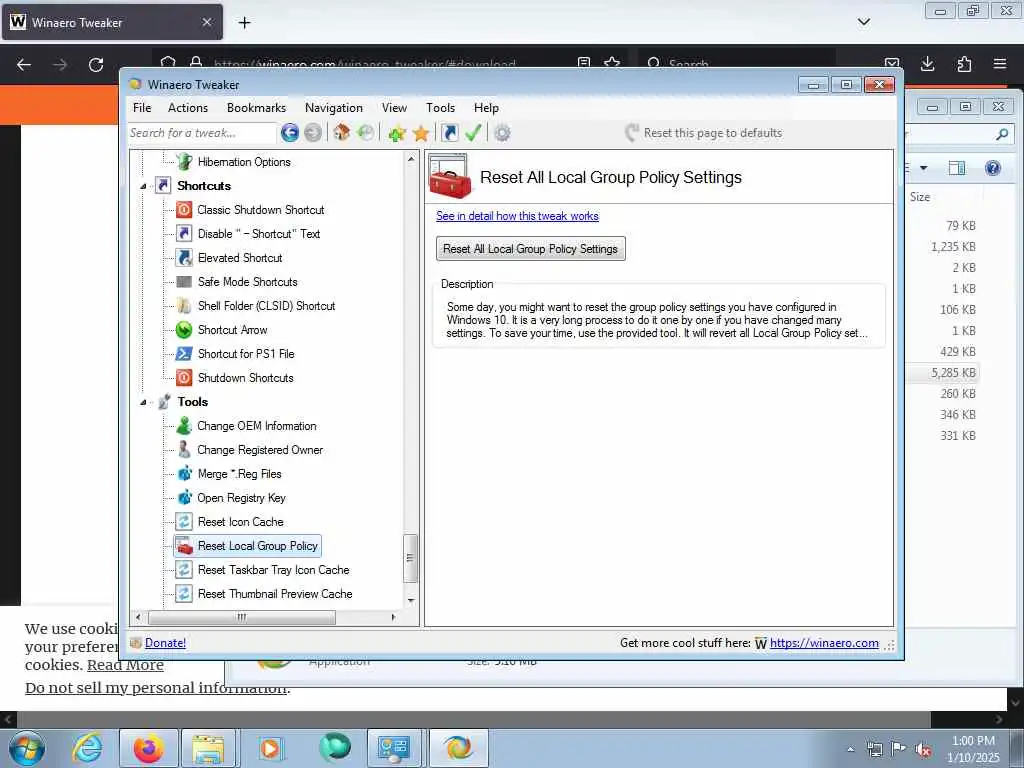Select Merge *.Reg Files icon
Image resolution: width=1024 pixels, height=768 pixels.
coord(184,473)
